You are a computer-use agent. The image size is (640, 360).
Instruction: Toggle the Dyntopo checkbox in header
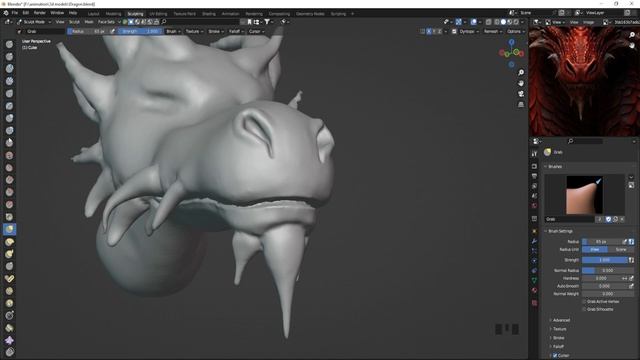pyautogui.click(x=454, y=31)
